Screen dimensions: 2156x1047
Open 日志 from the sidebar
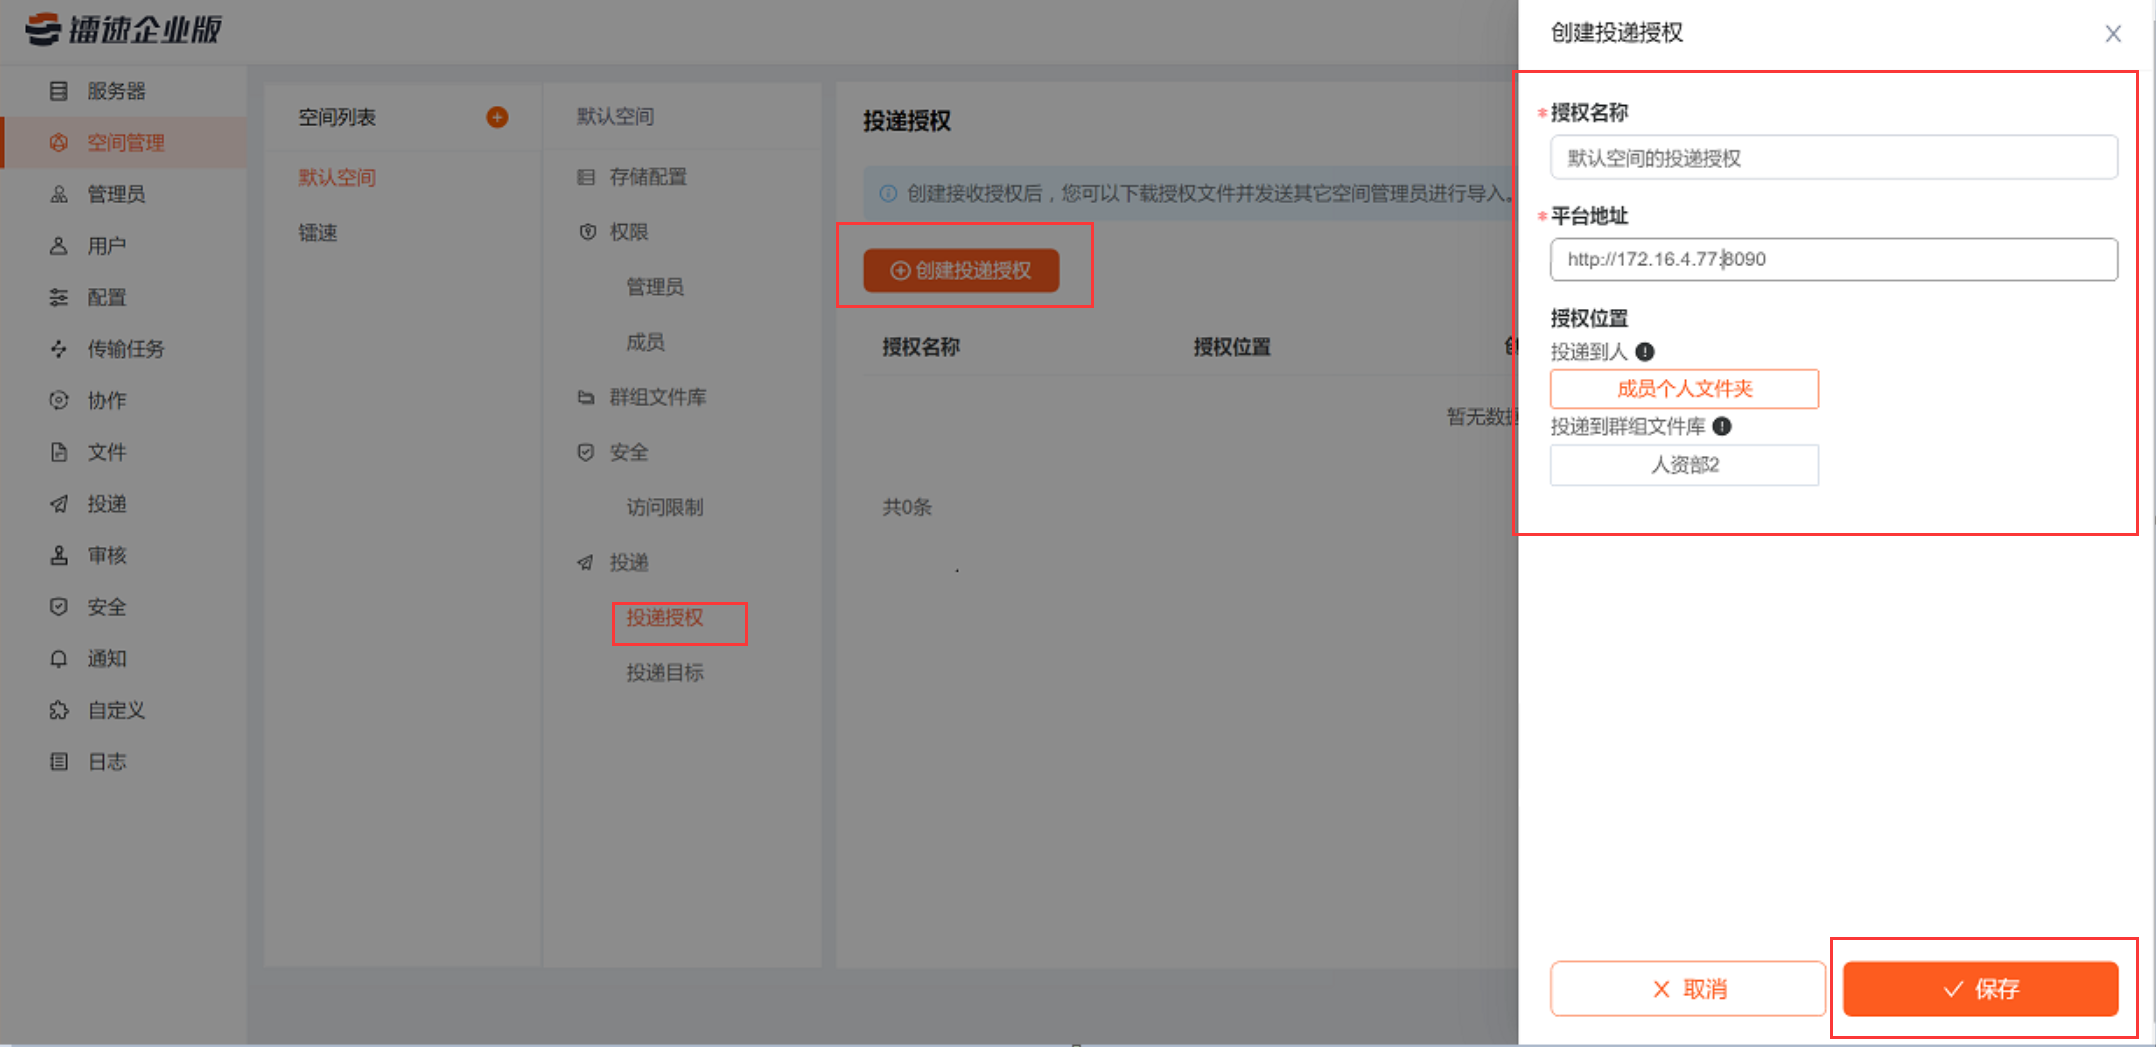coord(106,762)
